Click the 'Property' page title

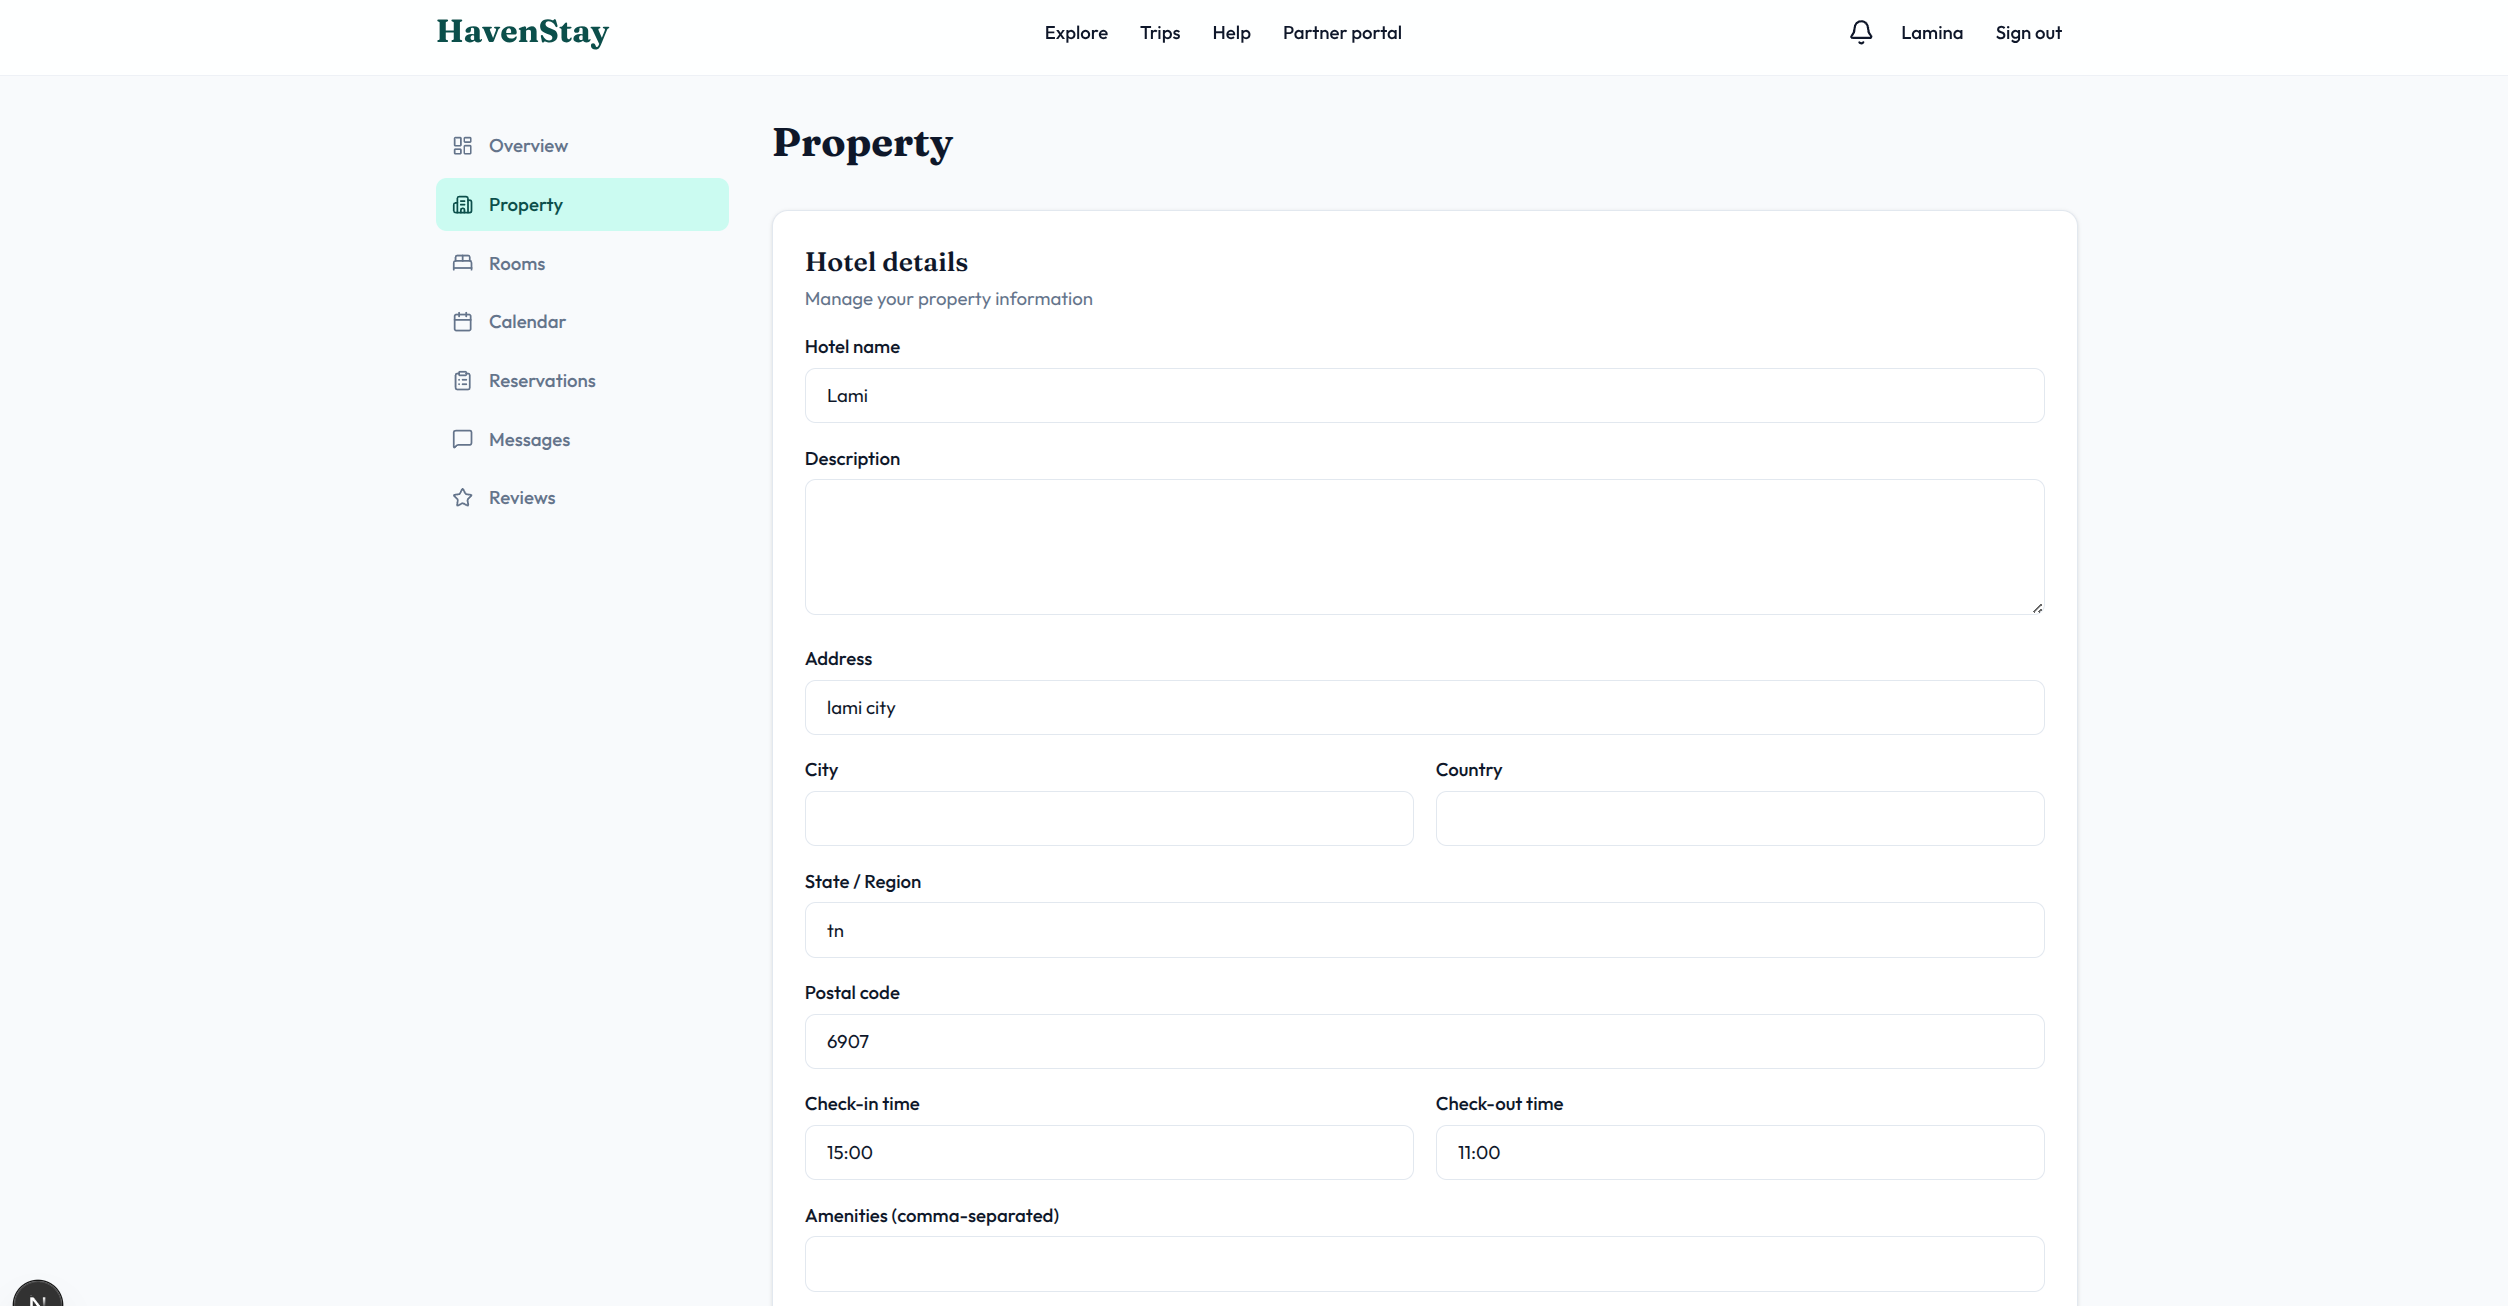pyautogui.click(x=862, y=144)
